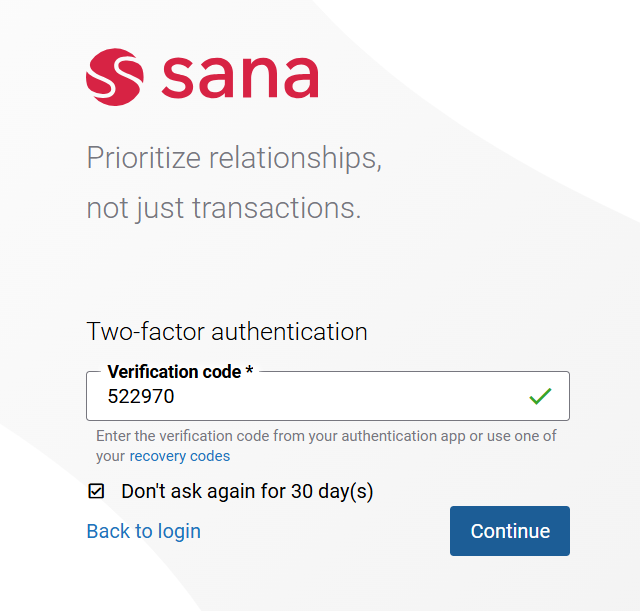Click the "your" text before recovery codes
This screenshot has width=640, height=611.
(x=111, y=457)
